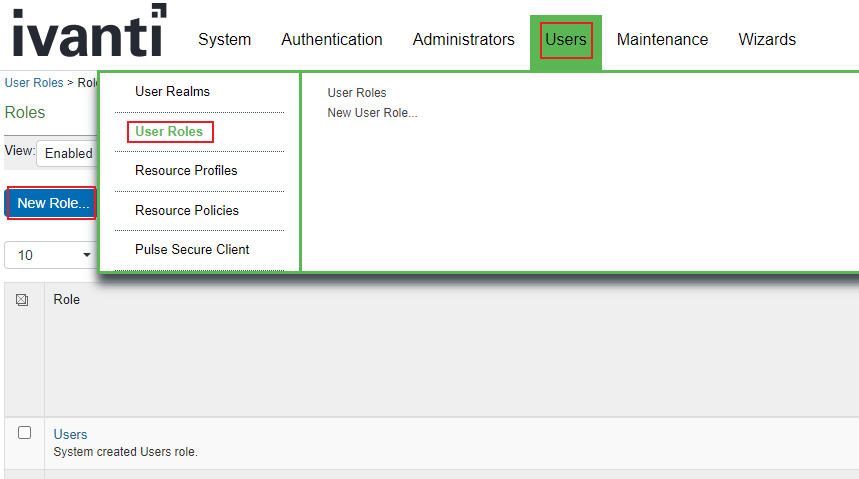859x479 pixels.
Task: Click the ivanti logo
Action: [x=88, y=32]
